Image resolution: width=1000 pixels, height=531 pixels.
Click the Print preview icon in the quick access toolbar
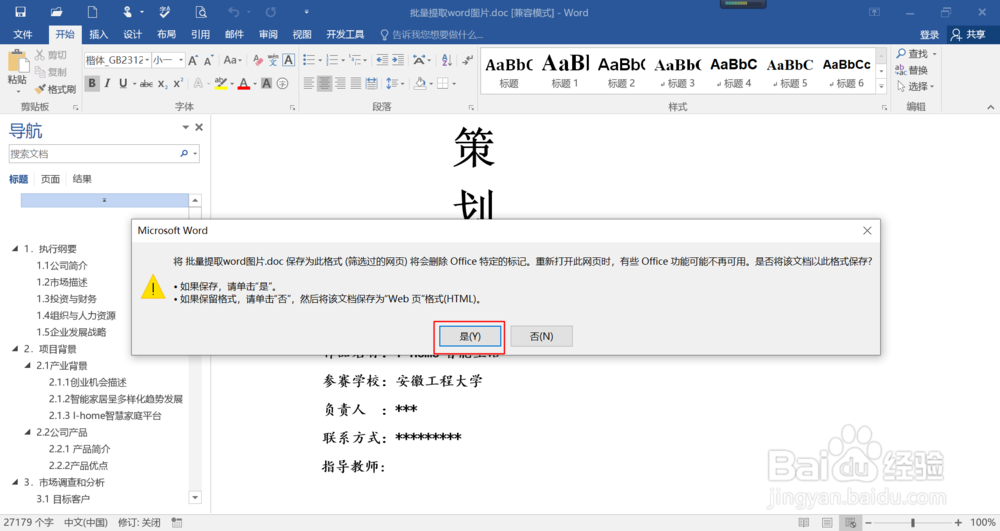tap(201, 12)
